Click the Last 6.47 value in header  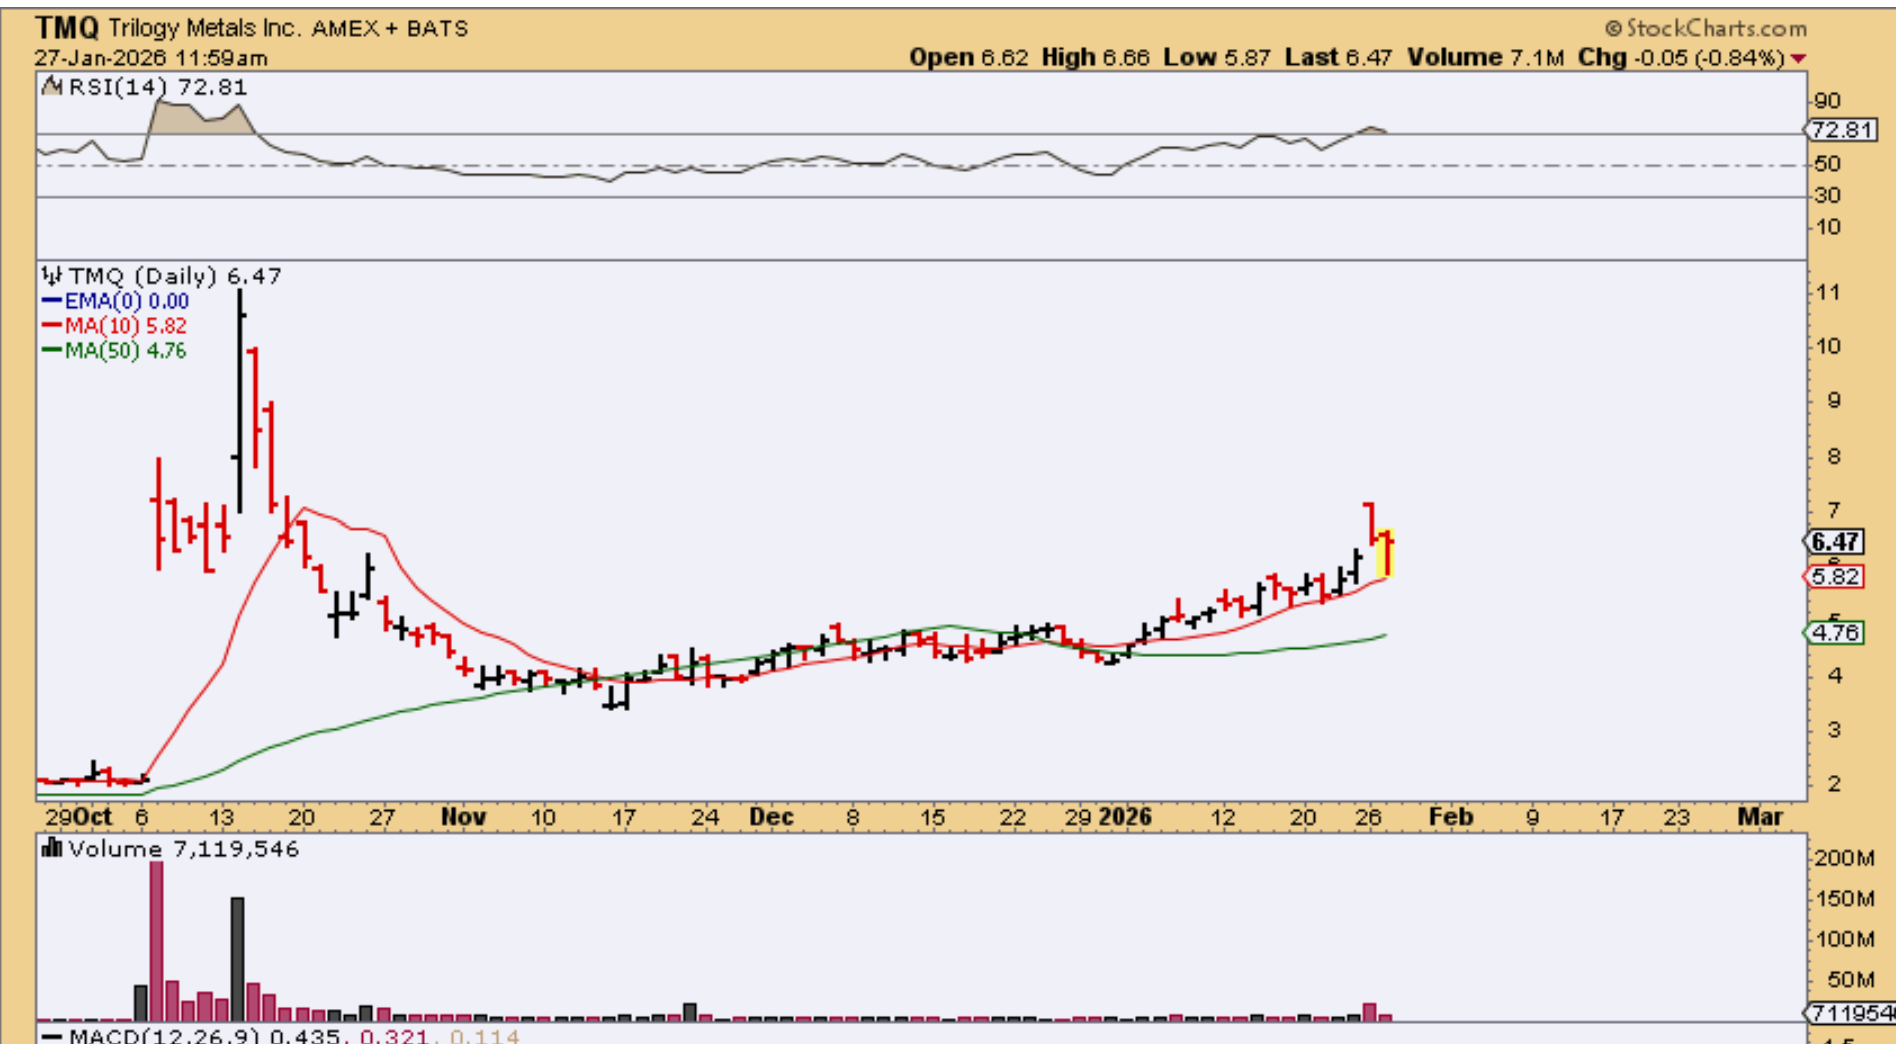point(1338,58)
